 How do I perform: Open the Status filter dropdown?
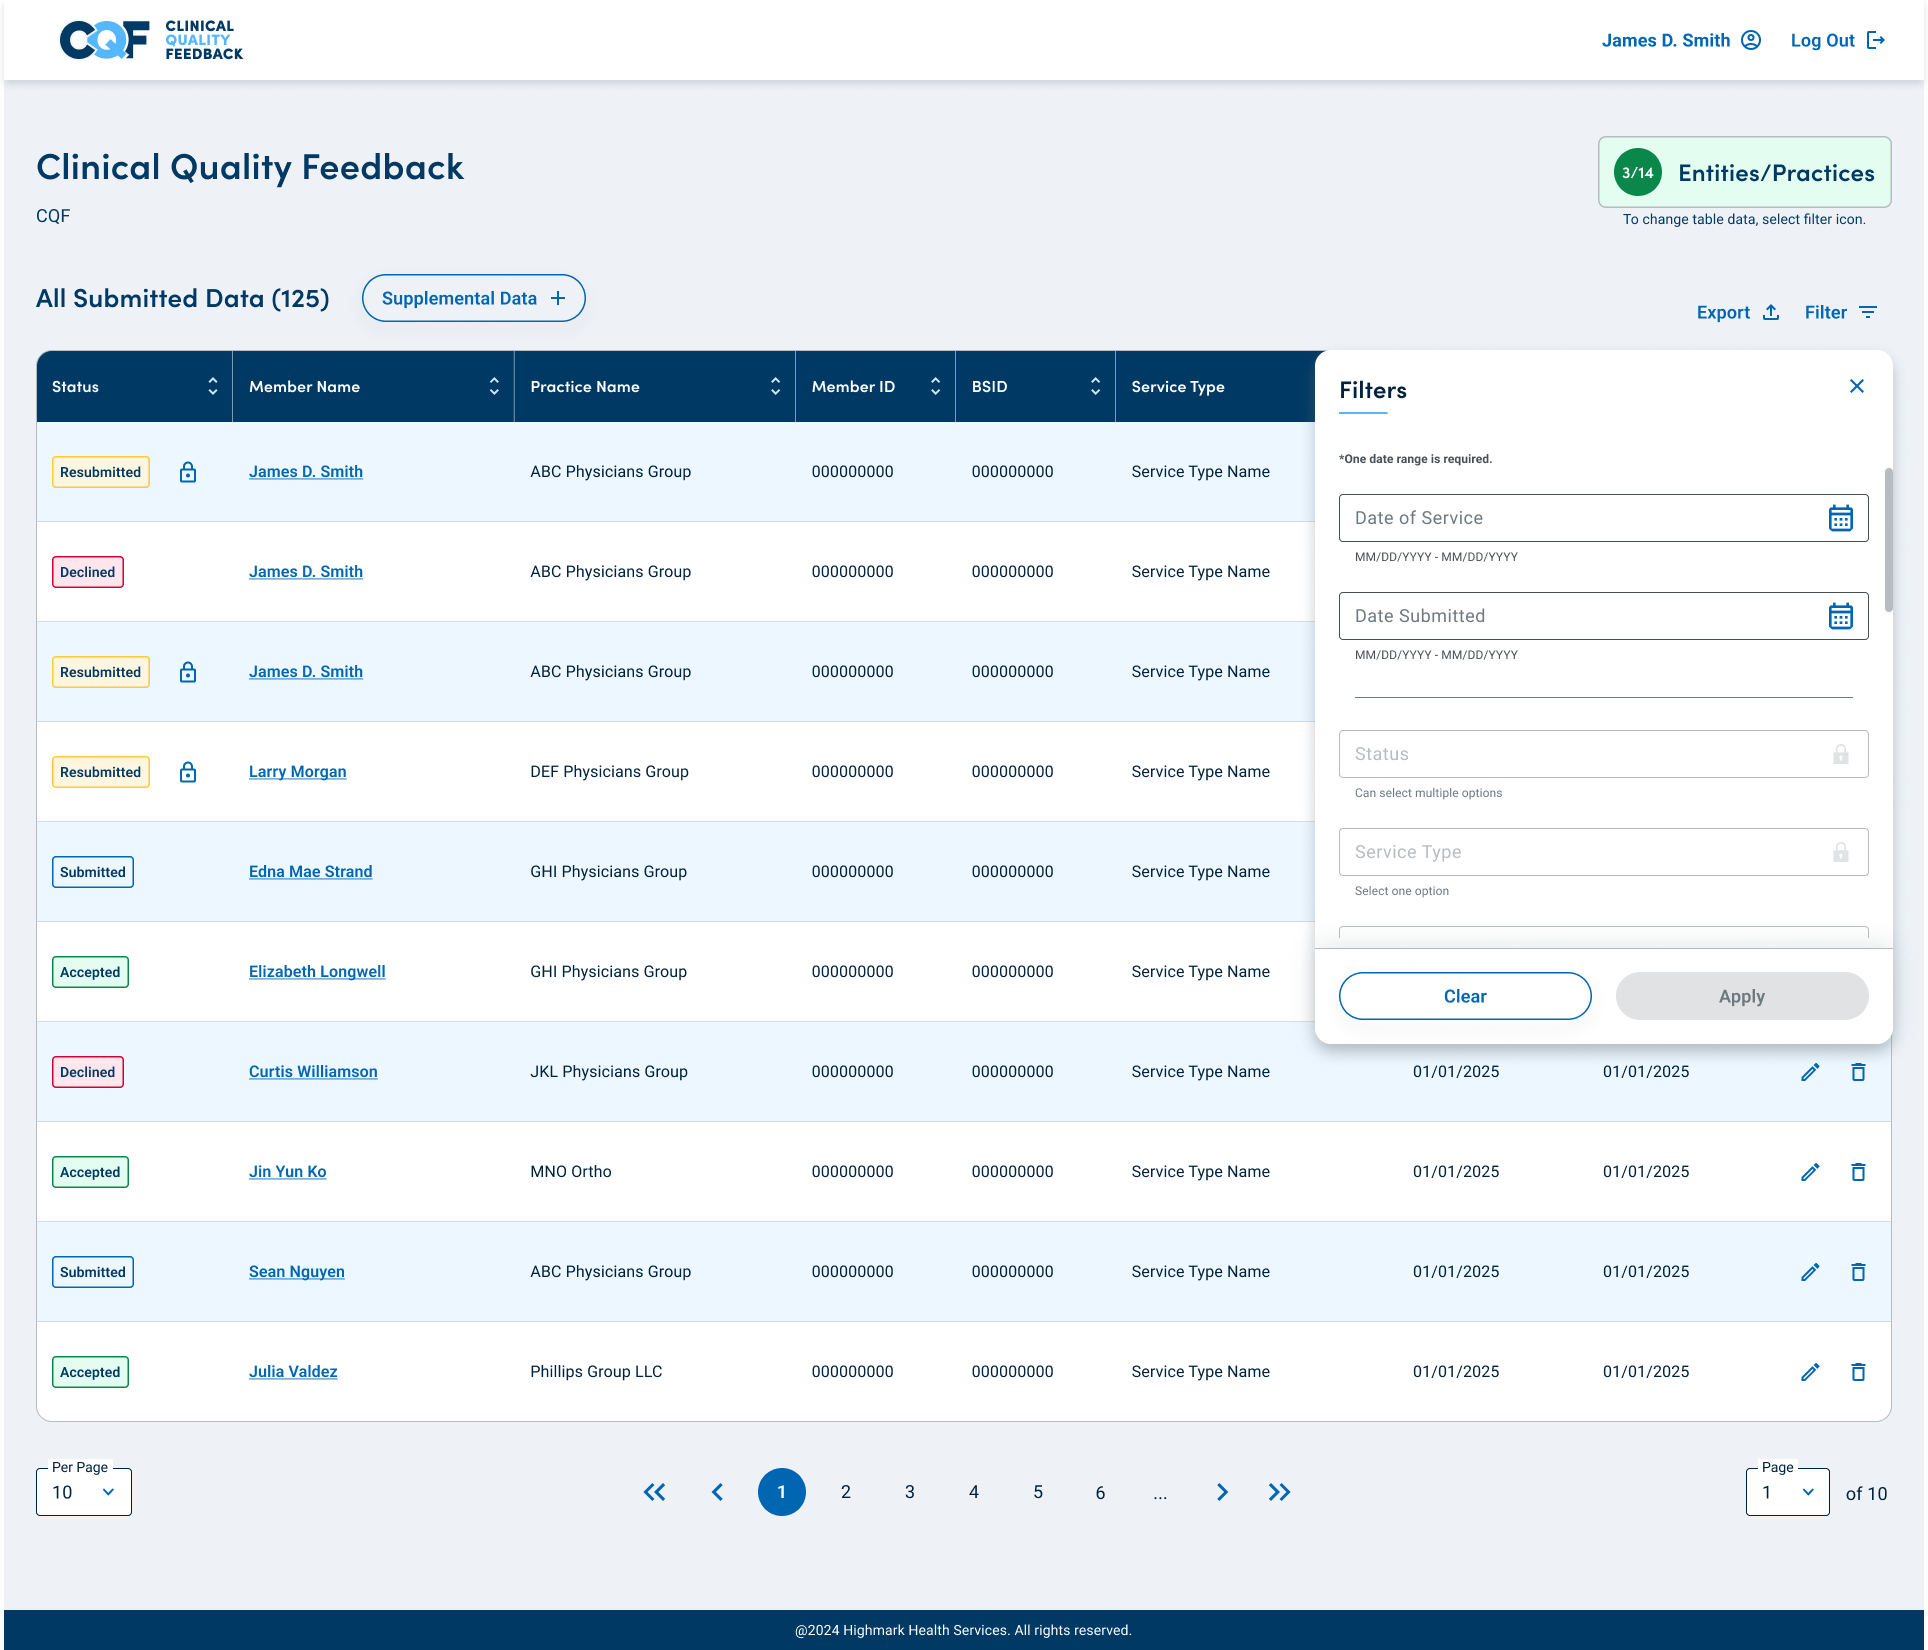tap(1603, 754)
